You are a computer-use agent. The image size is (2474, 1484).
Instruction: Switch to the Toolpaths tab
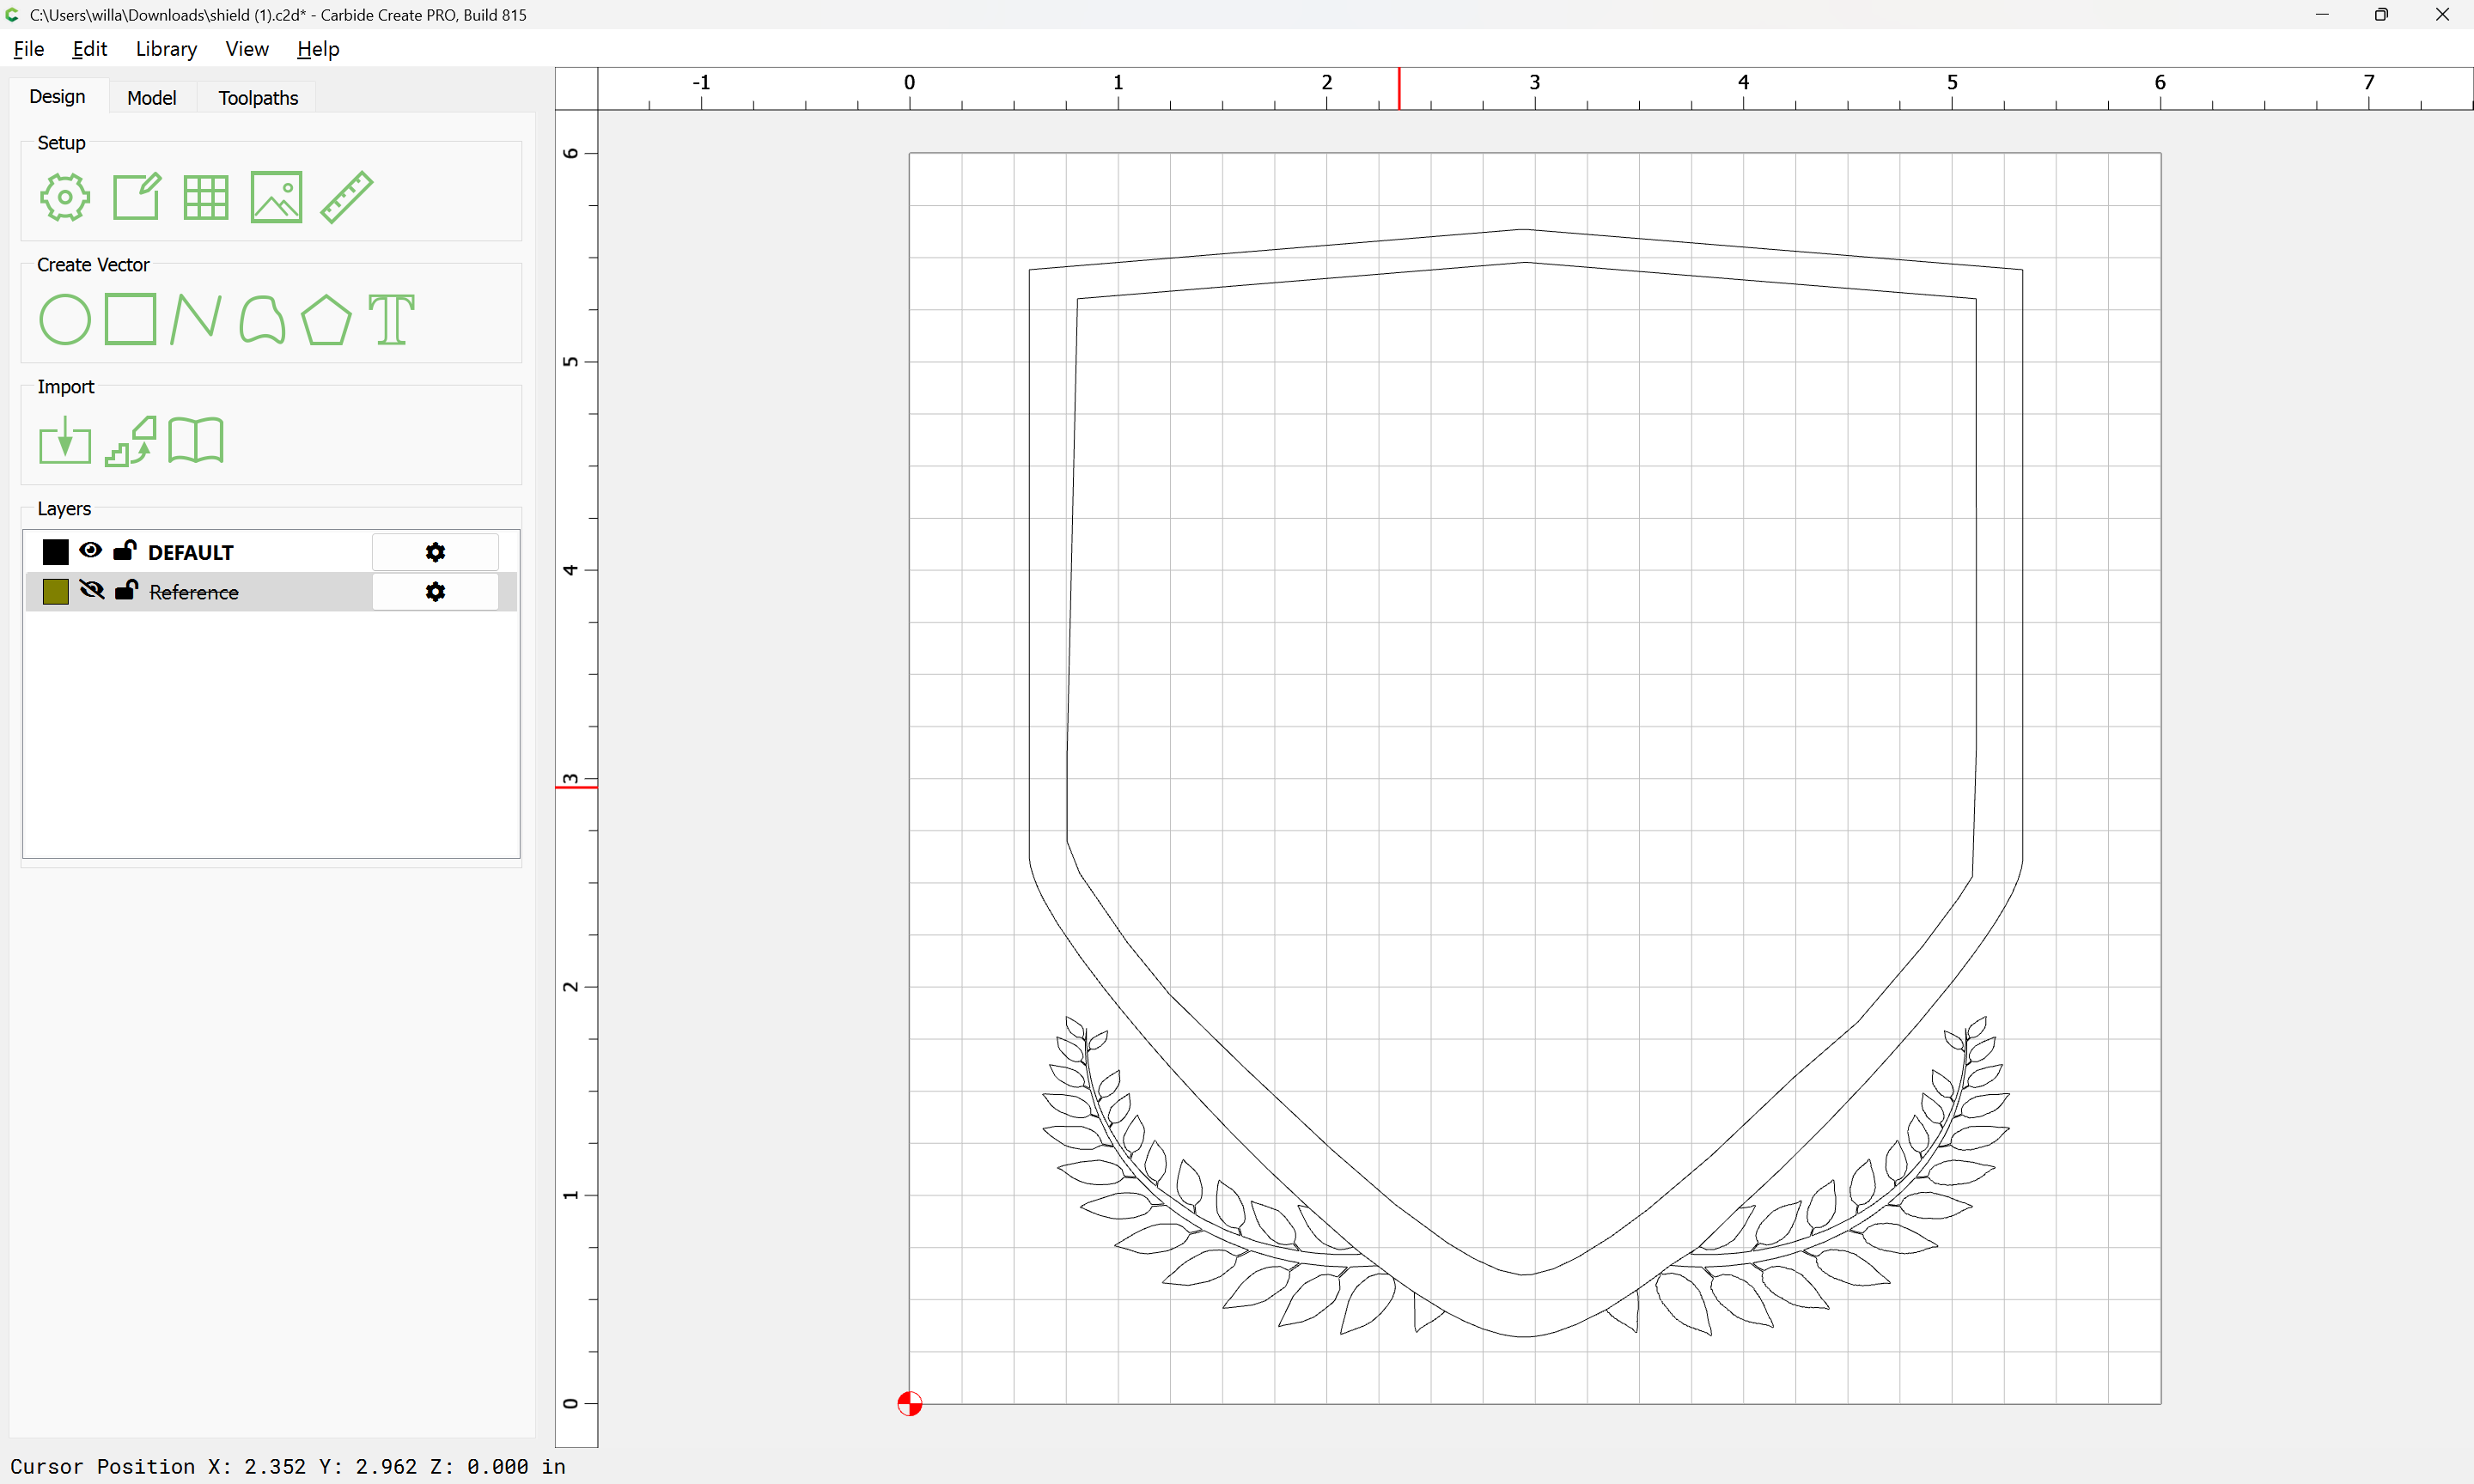(x=258, y=98)
